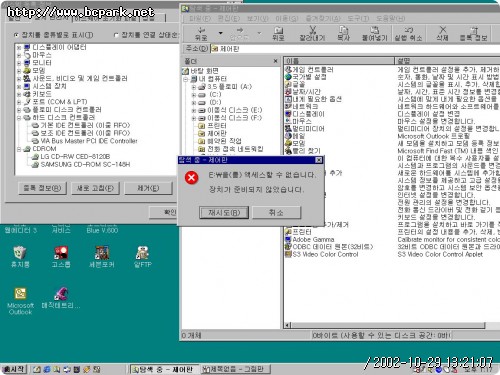Viewport: 500px width, 375px height.
Task: Open the 게임 컨트롤러 control panel icon
Action: pyautogui.click(x=288, y=70)
